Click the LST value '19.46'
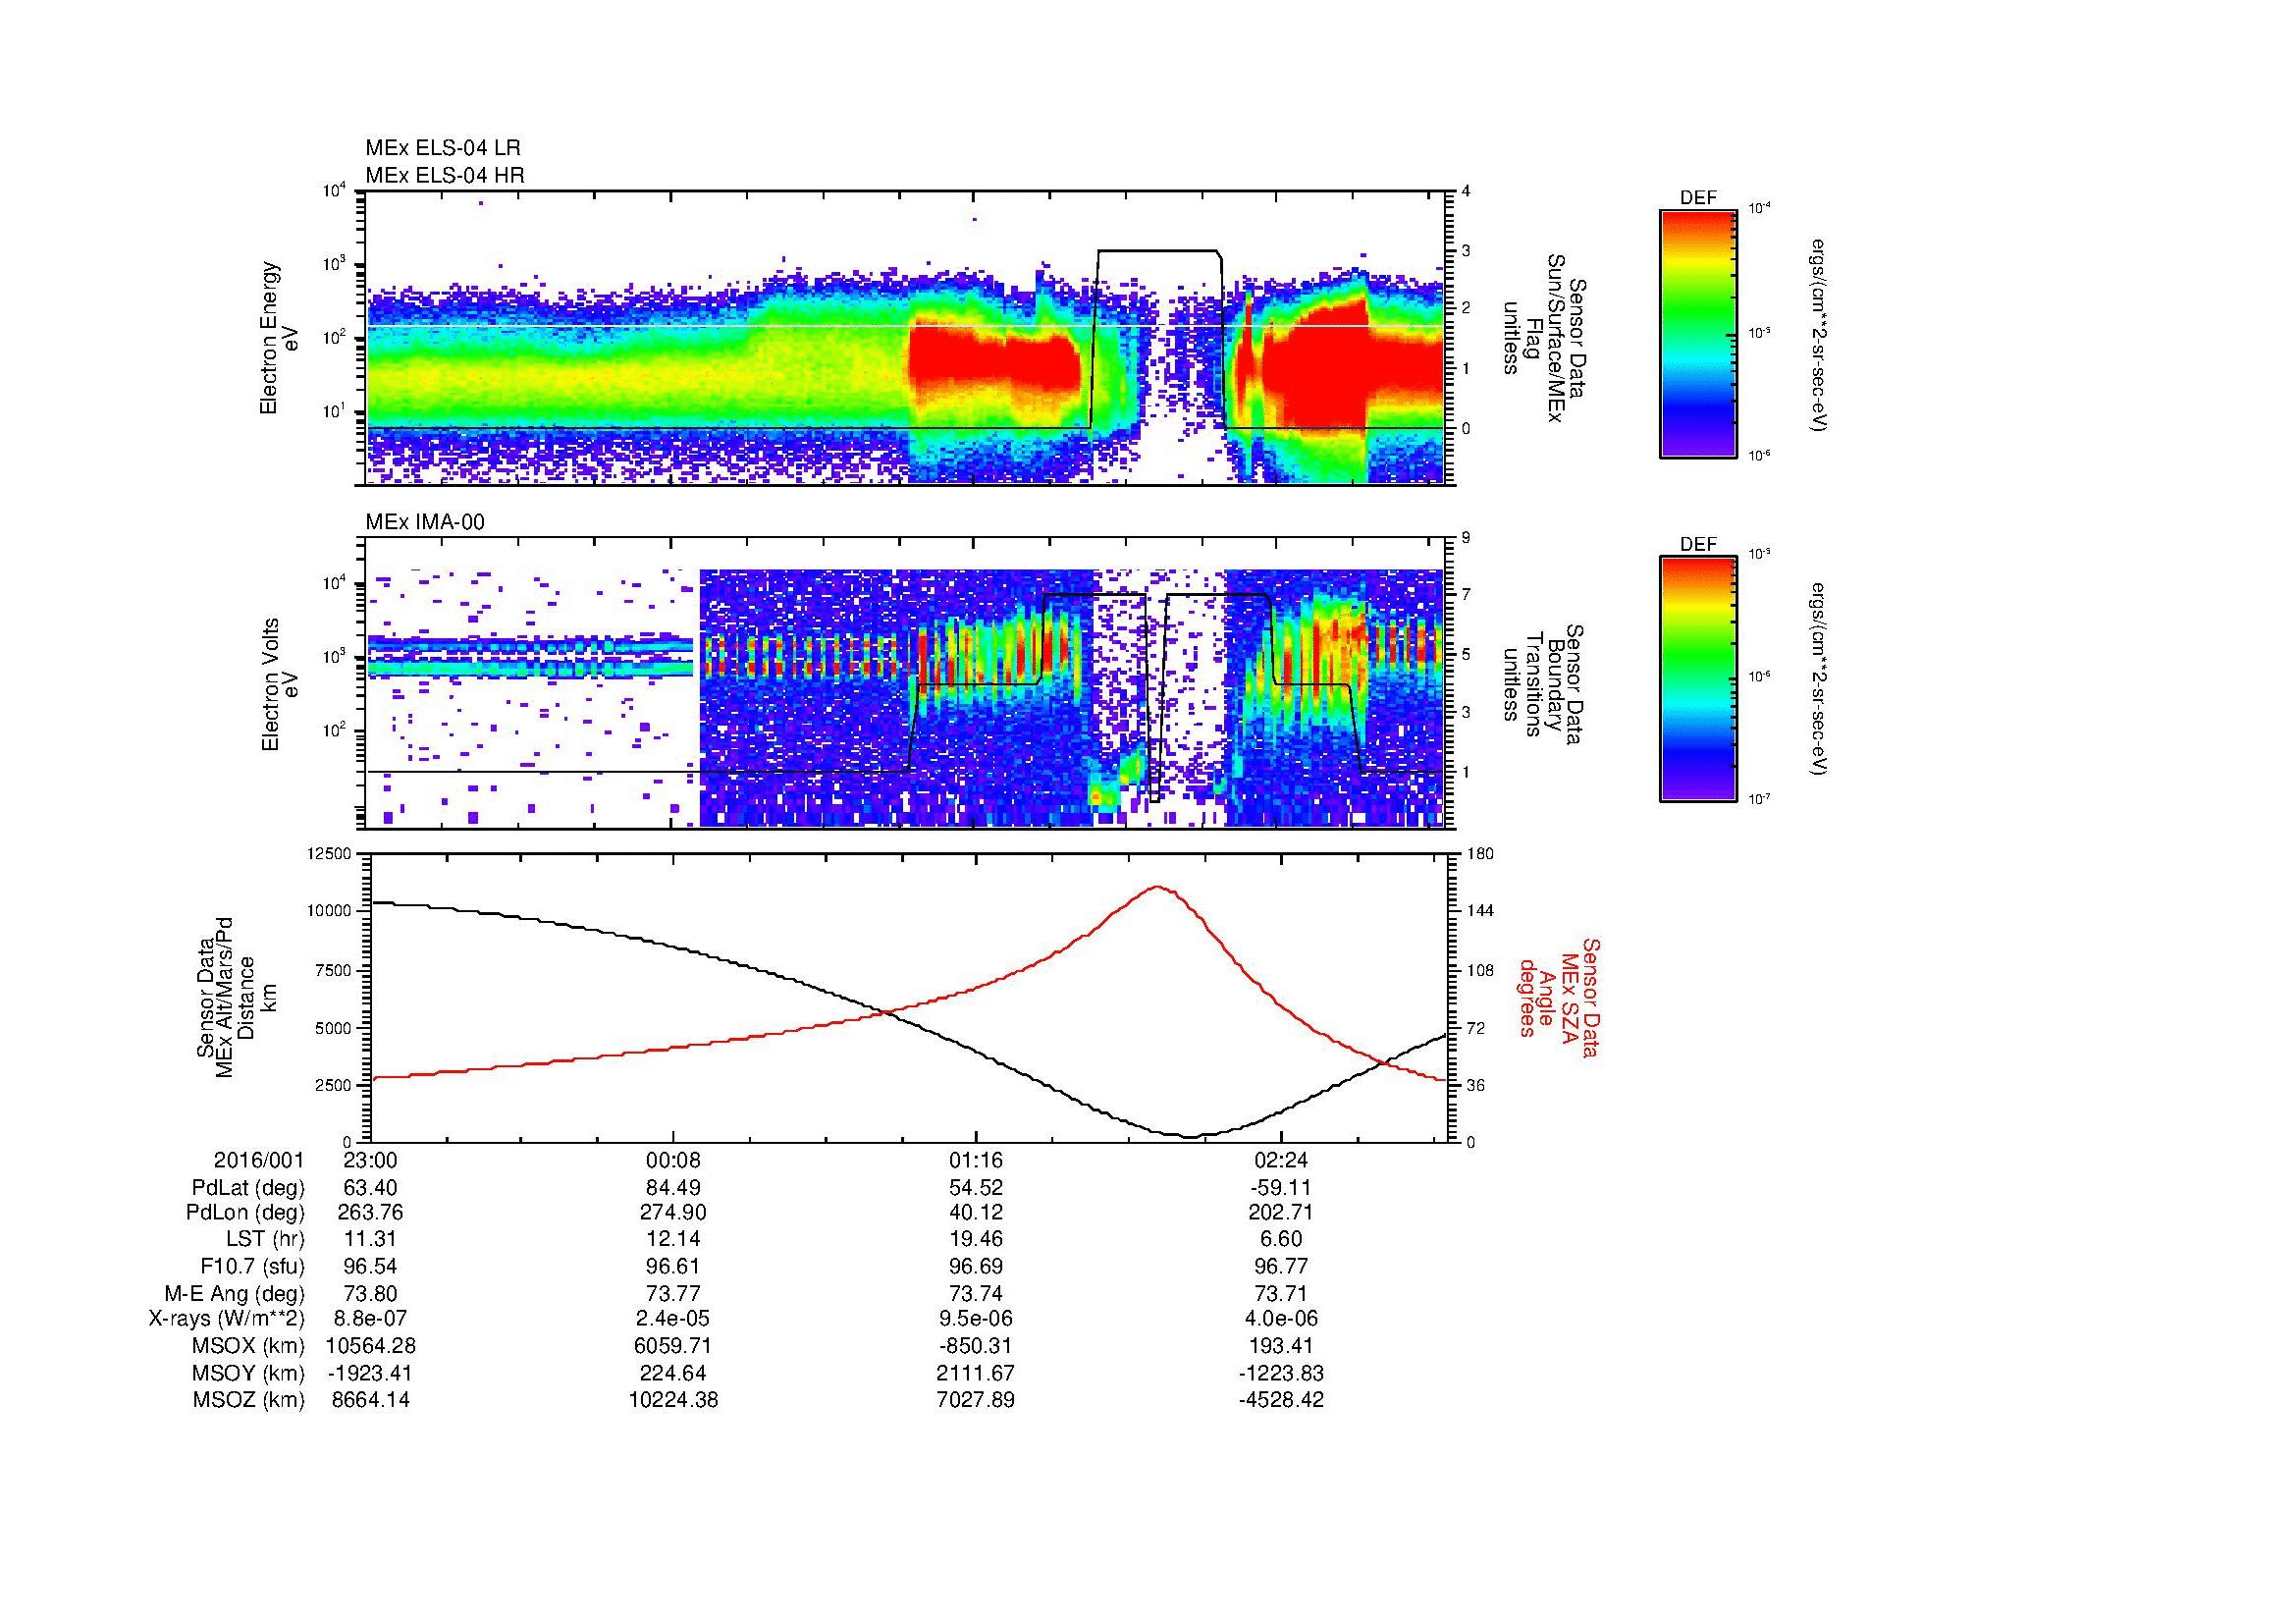The height and width of the screenshot is (1623, 2296). (x=976, y=1240)
